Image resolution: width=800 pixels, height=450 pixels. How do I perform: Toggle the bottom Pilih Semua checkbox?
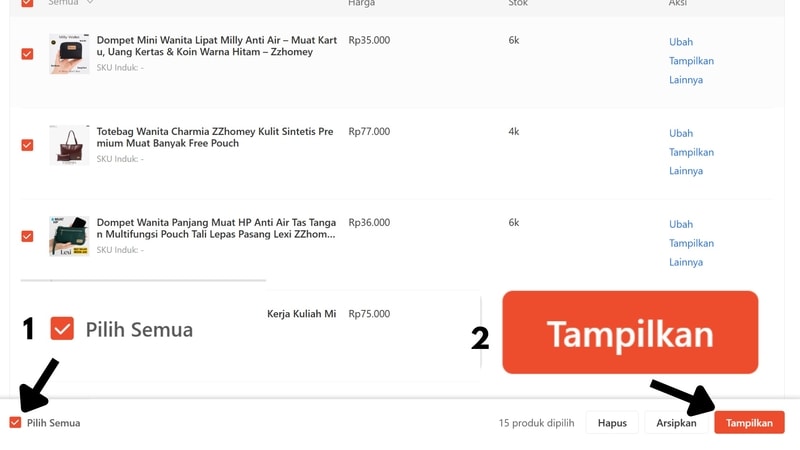coord(15,423)
